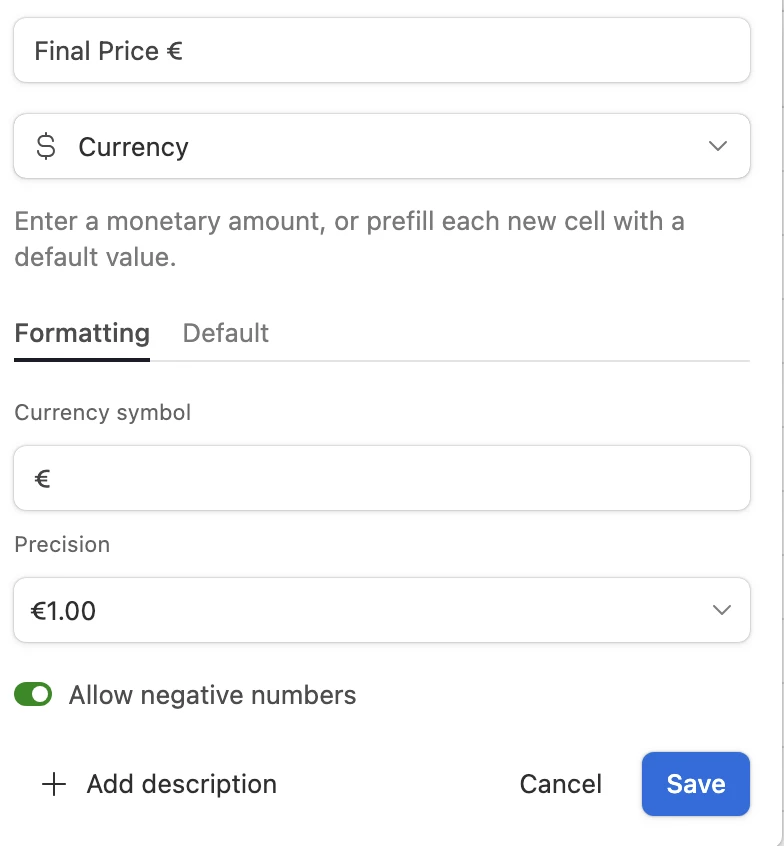The image size is (784, 846).
Task: Switch to the Formatting tab
Action: 82,333
